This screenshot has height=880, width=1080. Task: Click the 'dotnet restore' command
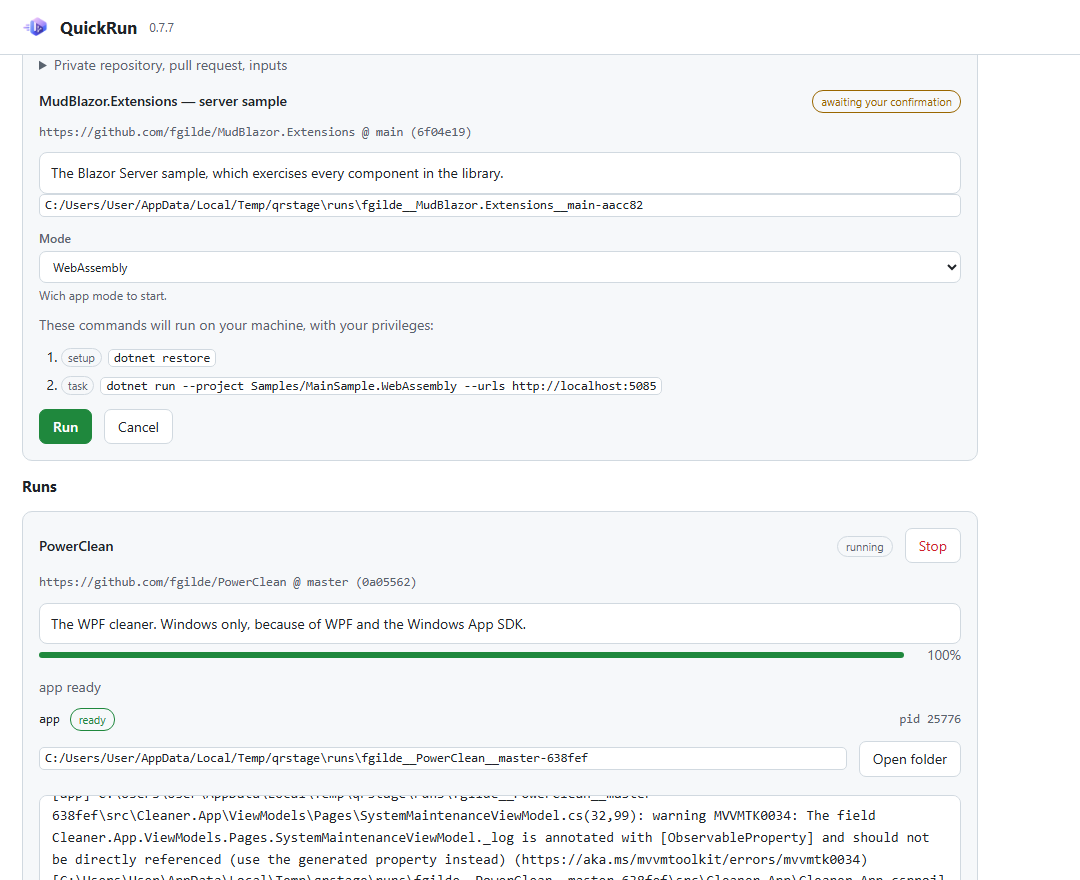(x=162, y=358)
